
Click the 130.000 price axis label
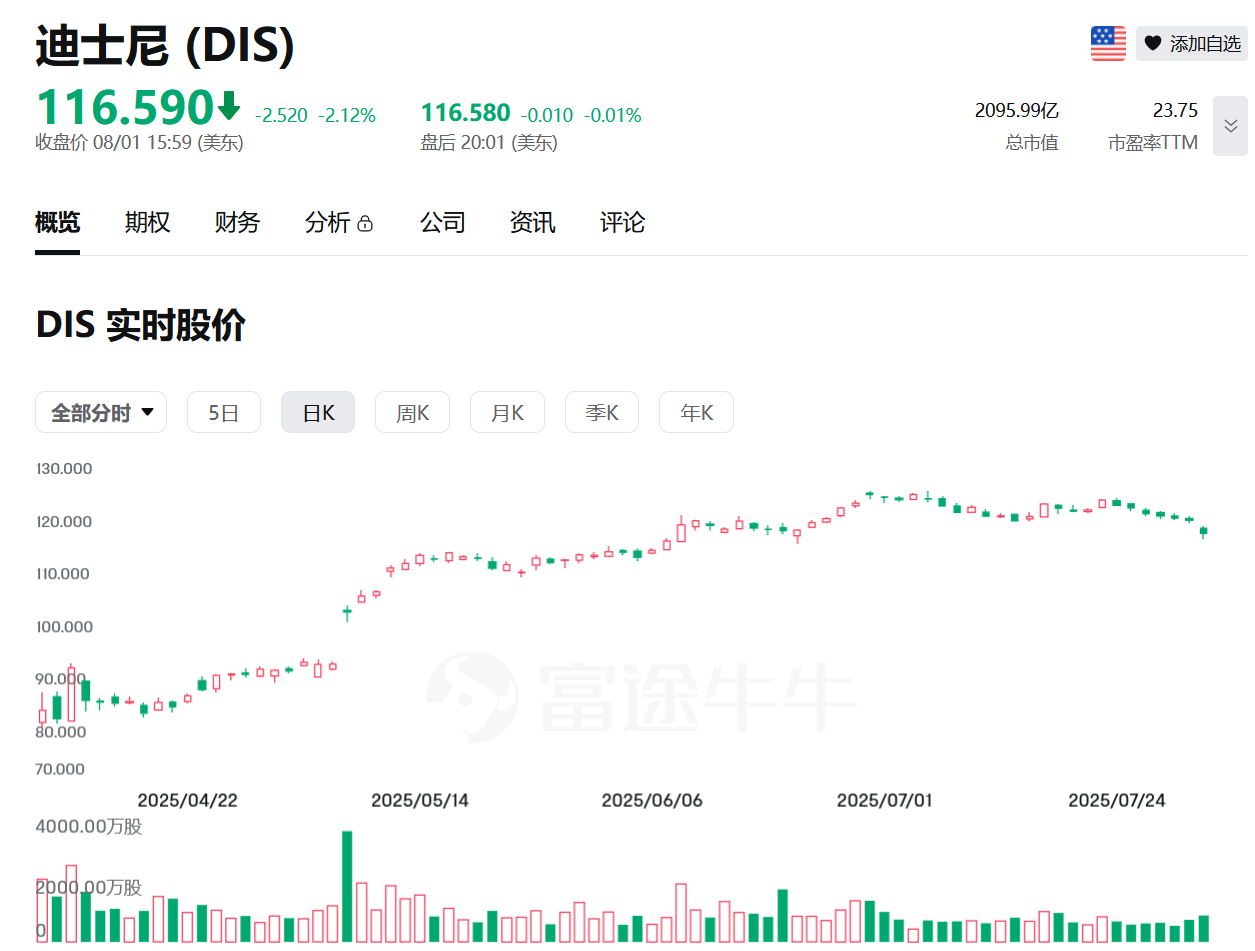point(64,468)
